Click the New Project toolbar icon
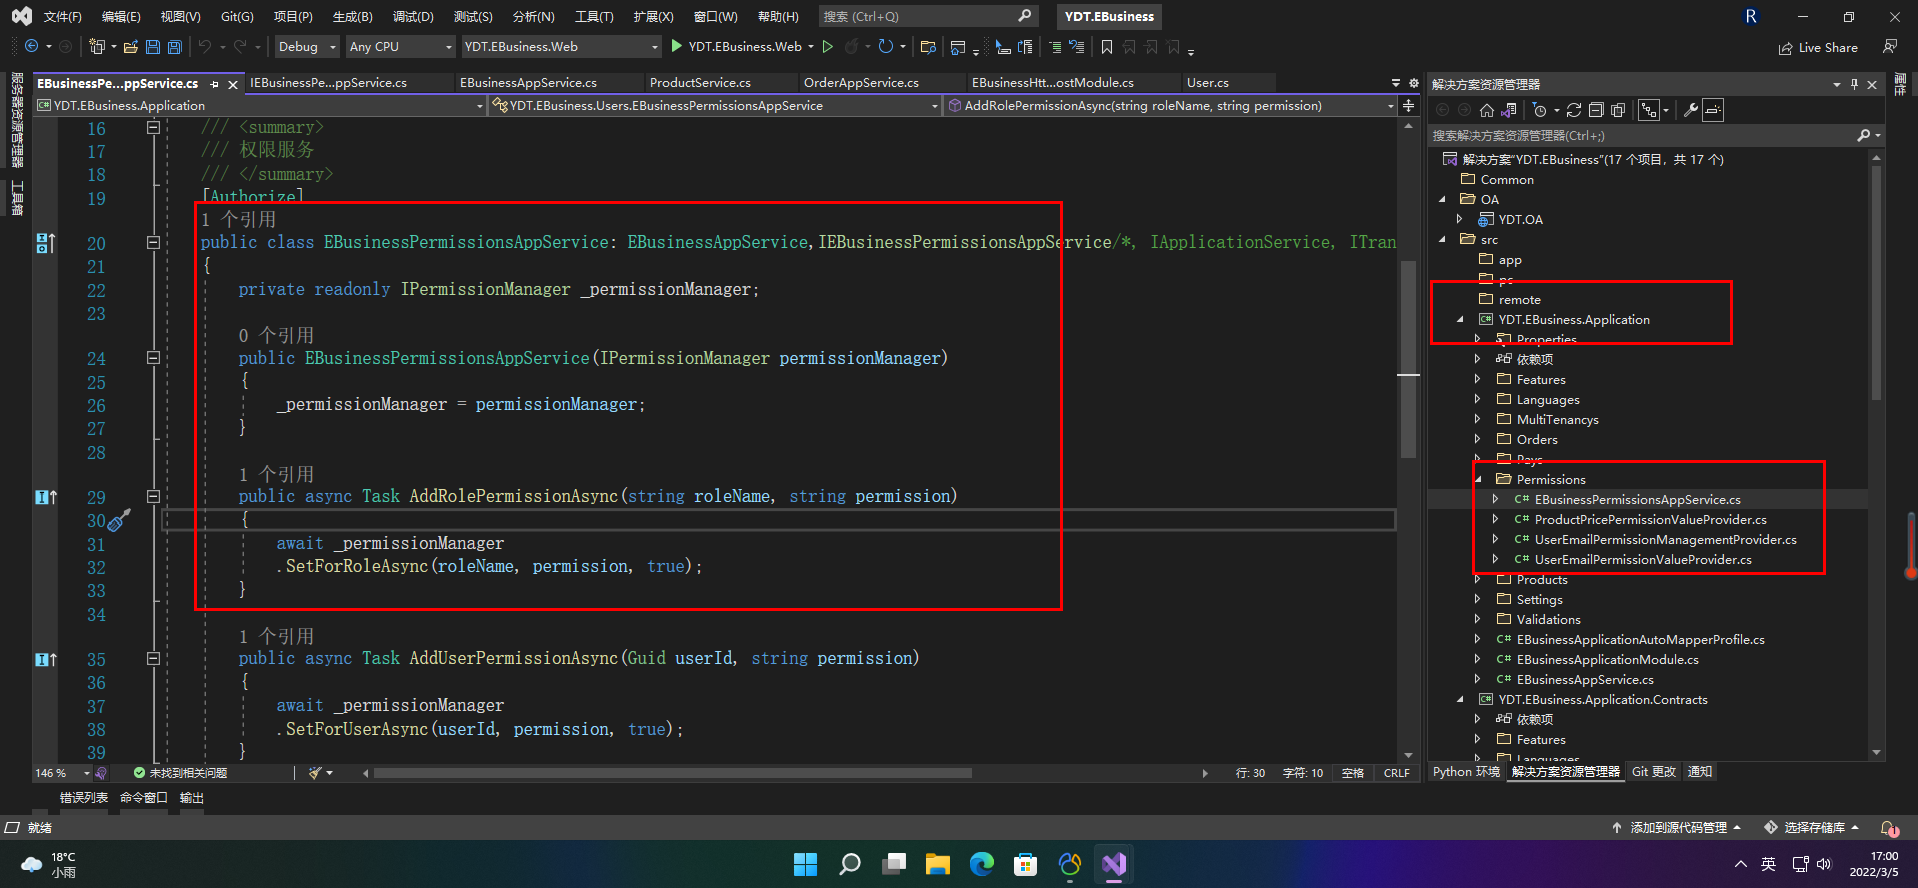 pos(97,47)
